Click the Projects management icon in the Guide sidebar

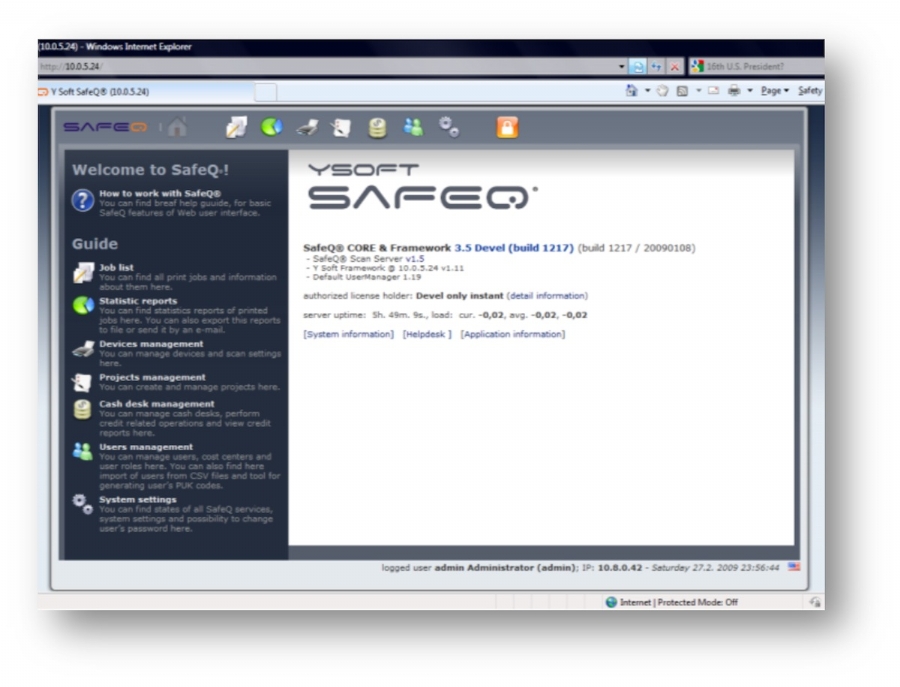tap(82, 382)
